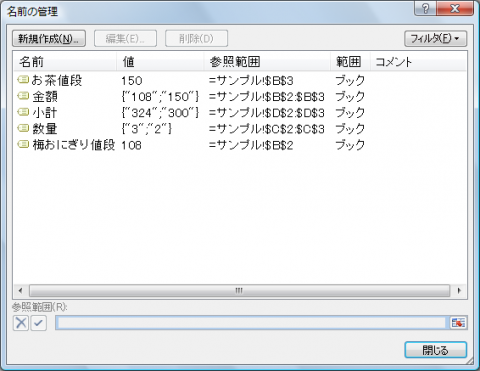Click ブック scope in 数量 row
480x371 pixels.
[x=350, y=129]
